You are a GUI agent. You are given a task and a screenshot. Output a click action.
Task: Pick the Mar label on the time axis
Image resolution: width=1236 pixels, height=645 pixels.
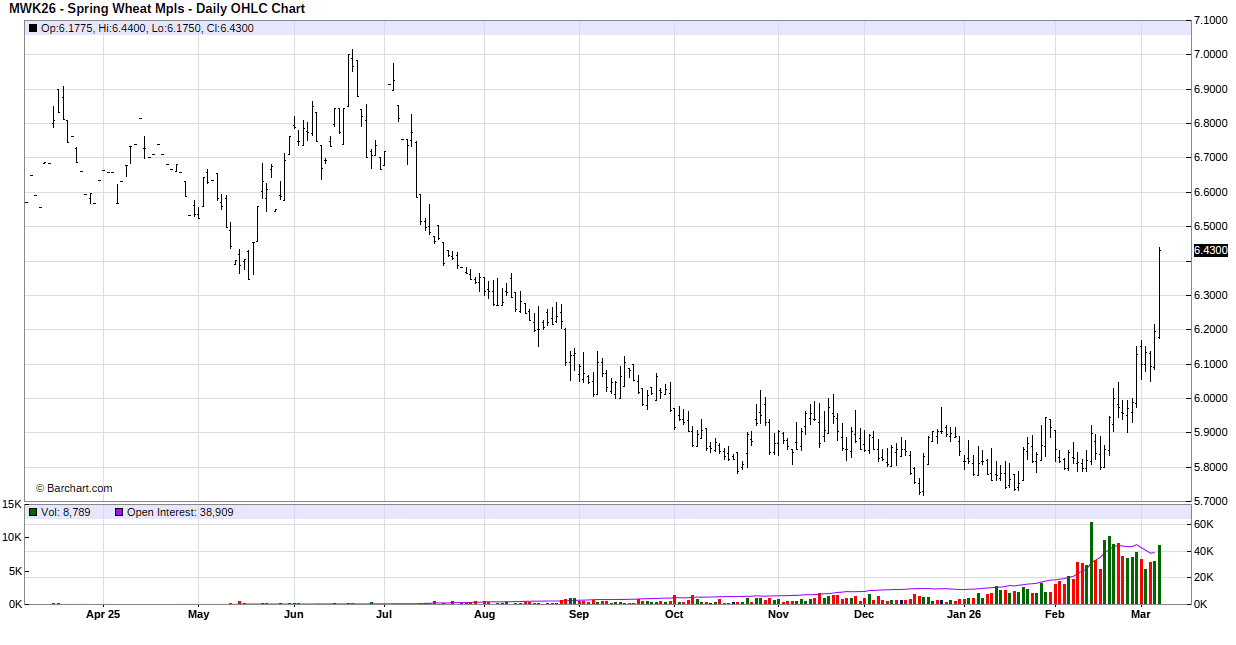[x=1140, y=615]
